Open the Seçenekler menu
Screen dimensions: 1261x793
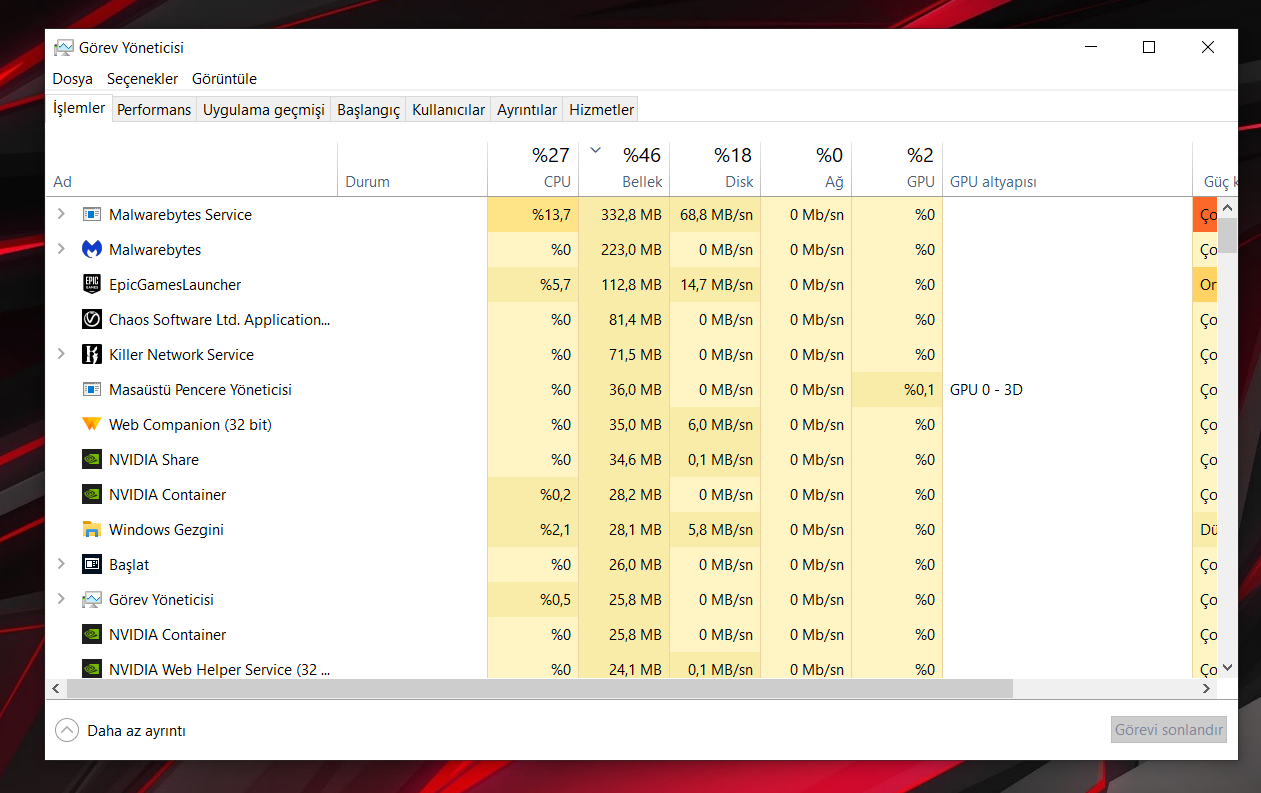142,79
